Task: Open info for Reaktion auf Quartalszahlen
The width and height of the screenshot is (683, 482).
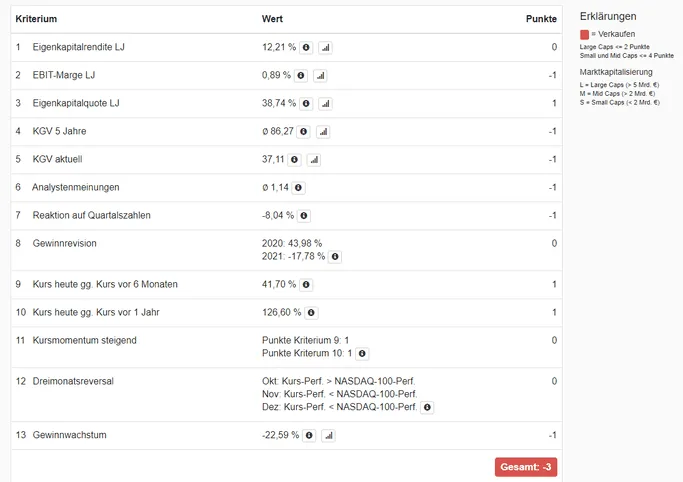Action: click(304, 216)
